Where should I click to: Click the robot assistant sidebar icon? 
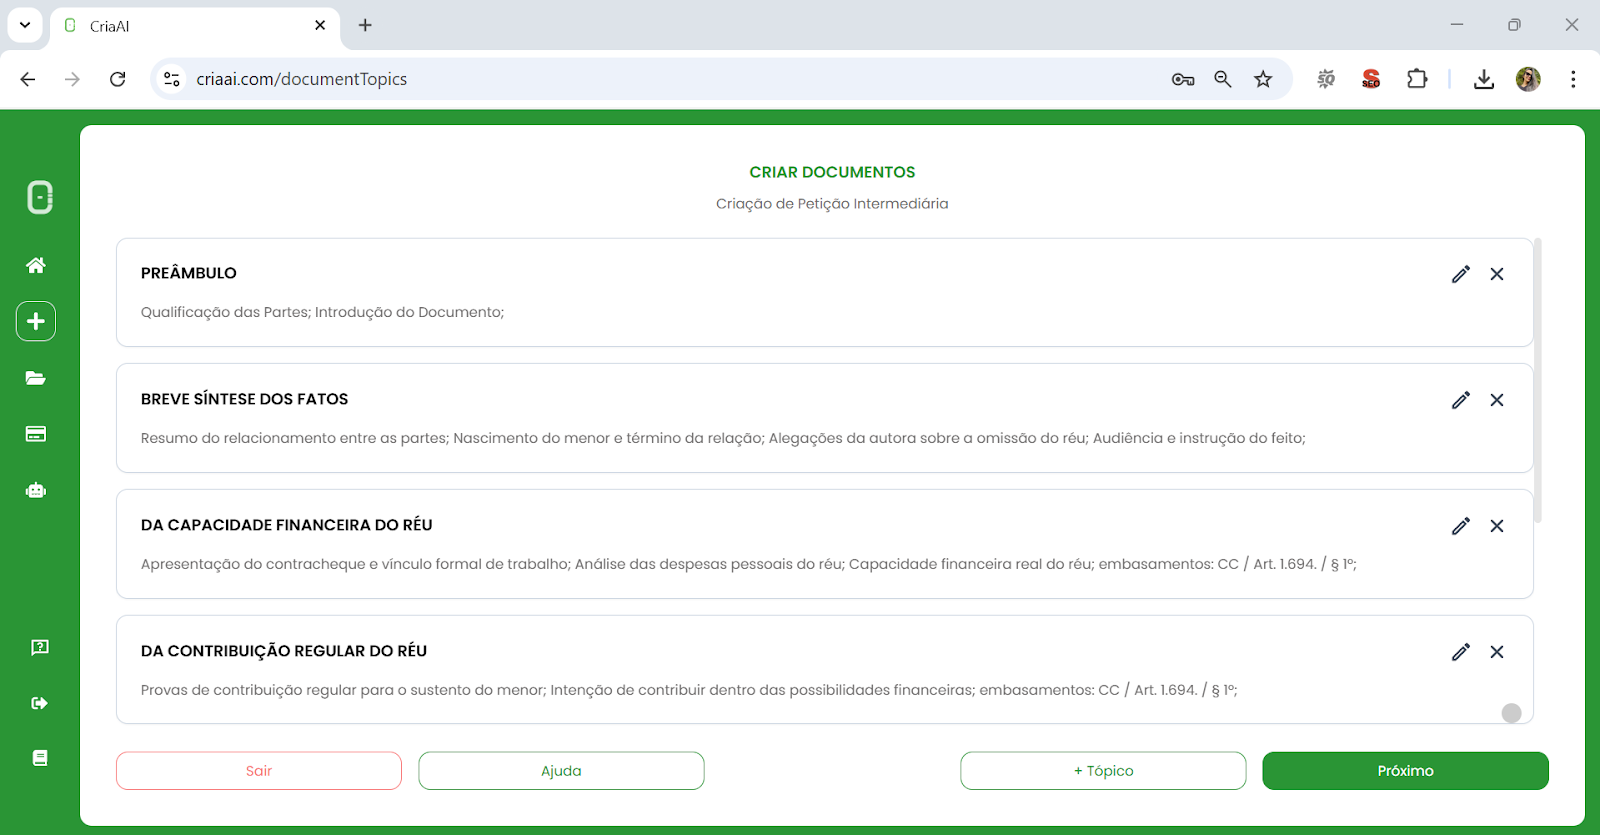(36, 490)
